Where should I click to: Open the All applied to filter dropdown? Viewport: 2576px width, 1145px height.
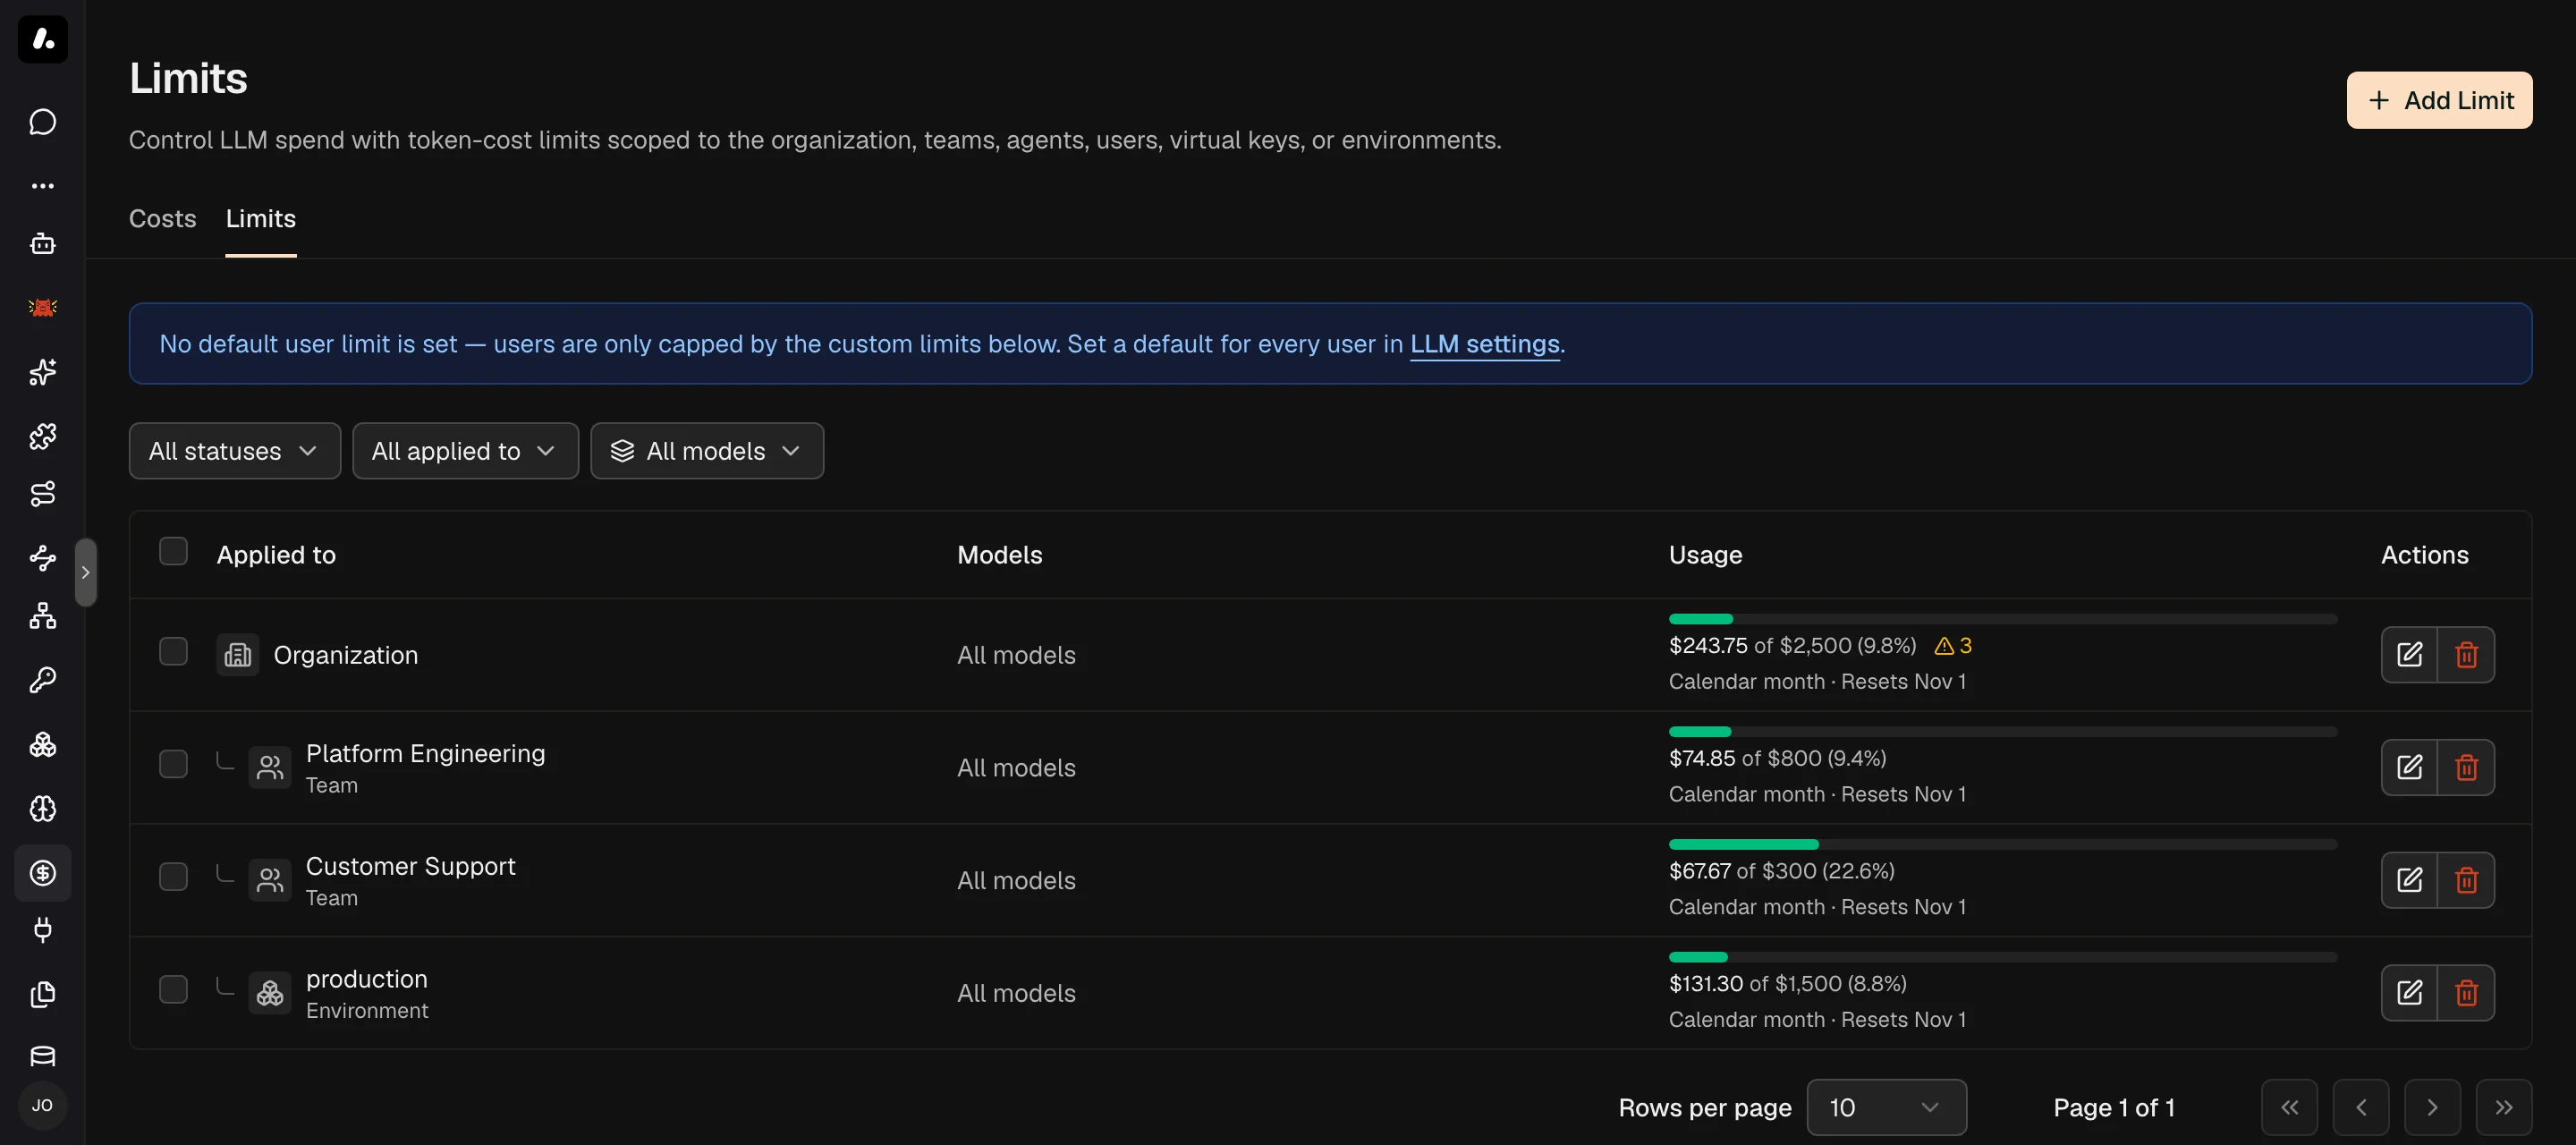pos(465,451)
